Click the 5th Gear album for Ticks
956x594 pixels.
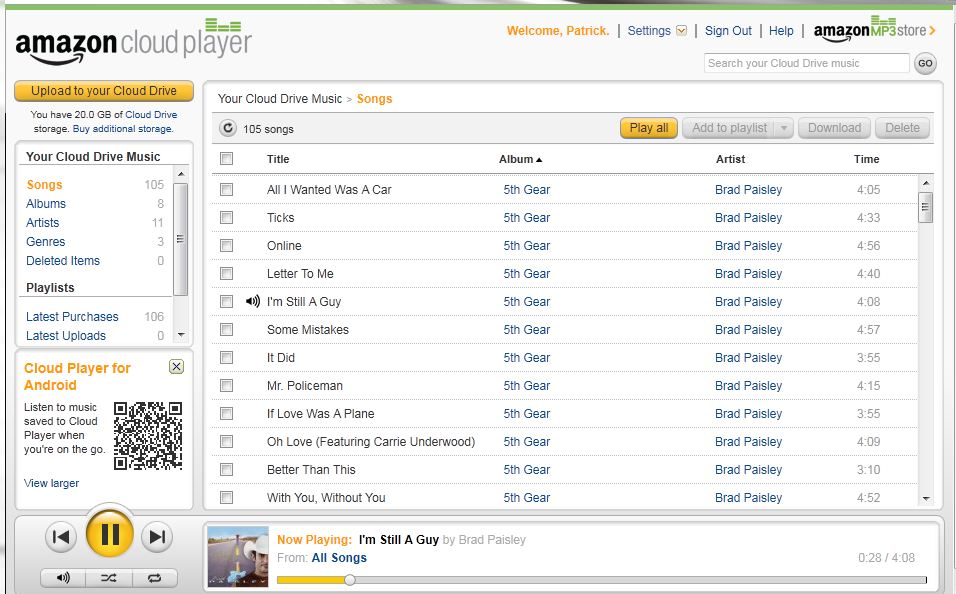pos(527,218)
